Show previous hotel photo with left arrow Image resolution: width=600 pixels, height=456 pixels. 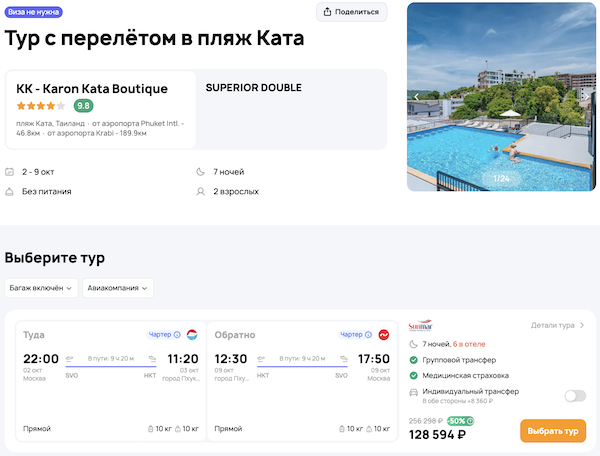pyautogui.click(x=416, y=97)
